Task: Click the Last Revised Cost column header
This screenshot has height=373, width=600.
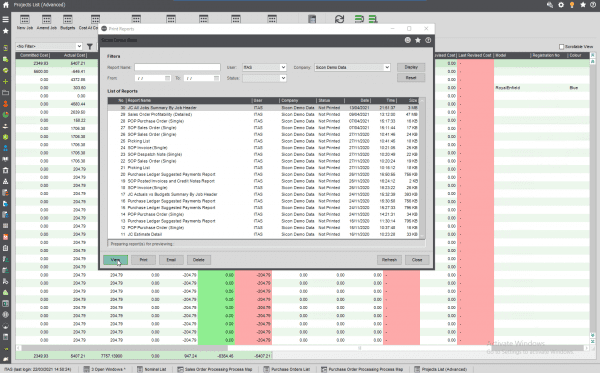Action: pyautogui.click(x=476, y=55)
